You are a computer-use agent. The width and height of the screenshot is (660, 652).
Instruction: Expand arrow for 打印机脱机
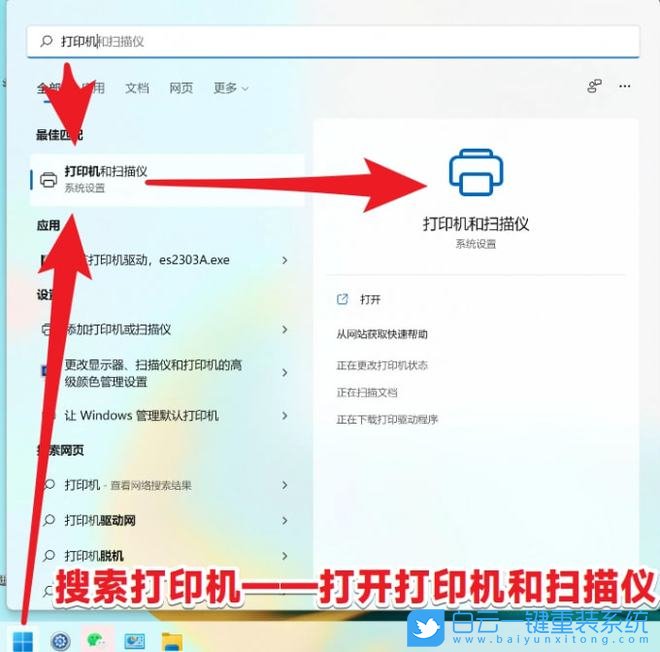pos(285,556)
